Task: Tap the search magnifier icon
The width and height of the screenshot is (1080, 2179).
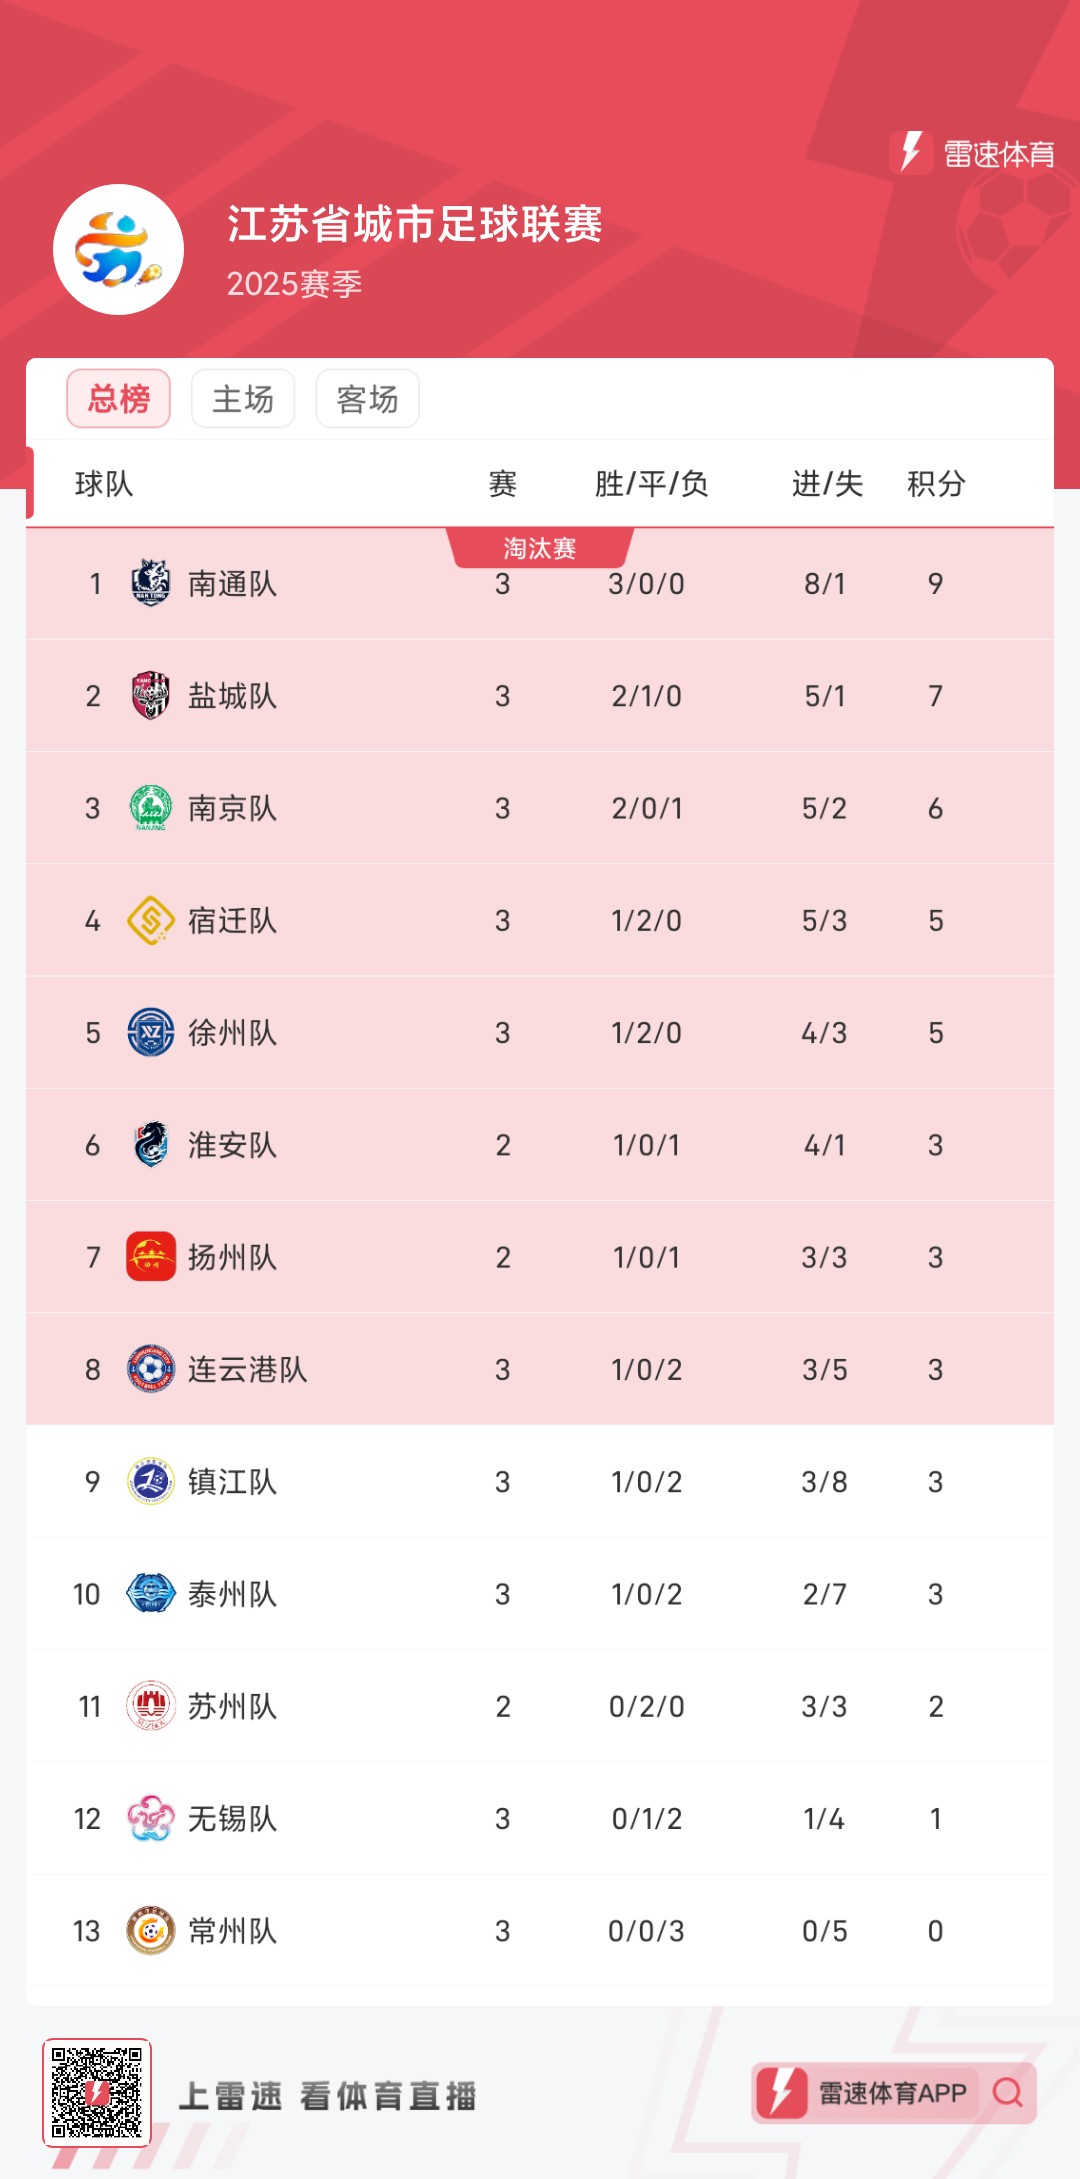Action: pyautogui.click(x=1007, y=2092)
